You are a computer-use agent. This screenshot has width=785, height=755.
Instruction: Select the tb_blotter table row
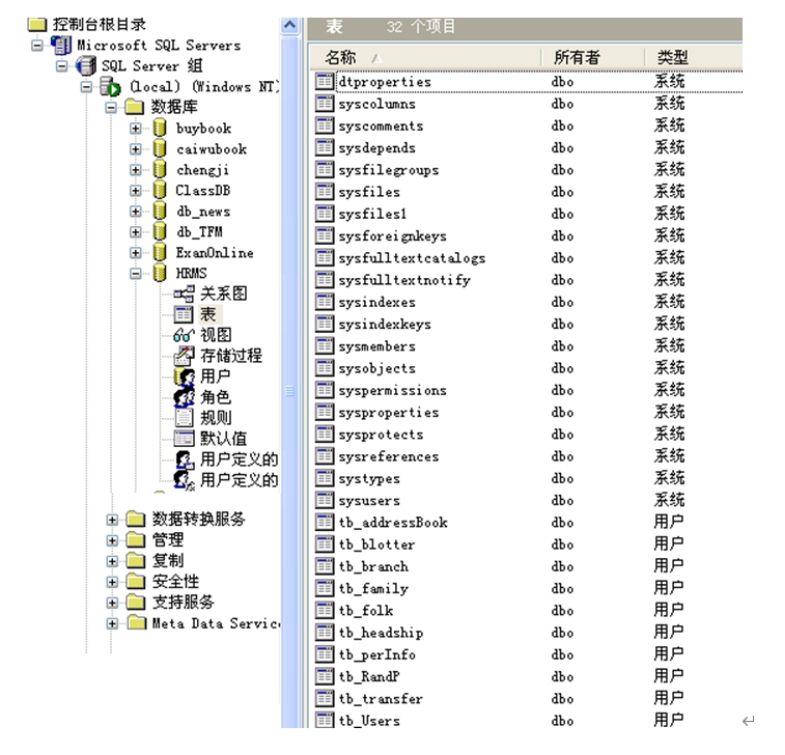(529, 544)
